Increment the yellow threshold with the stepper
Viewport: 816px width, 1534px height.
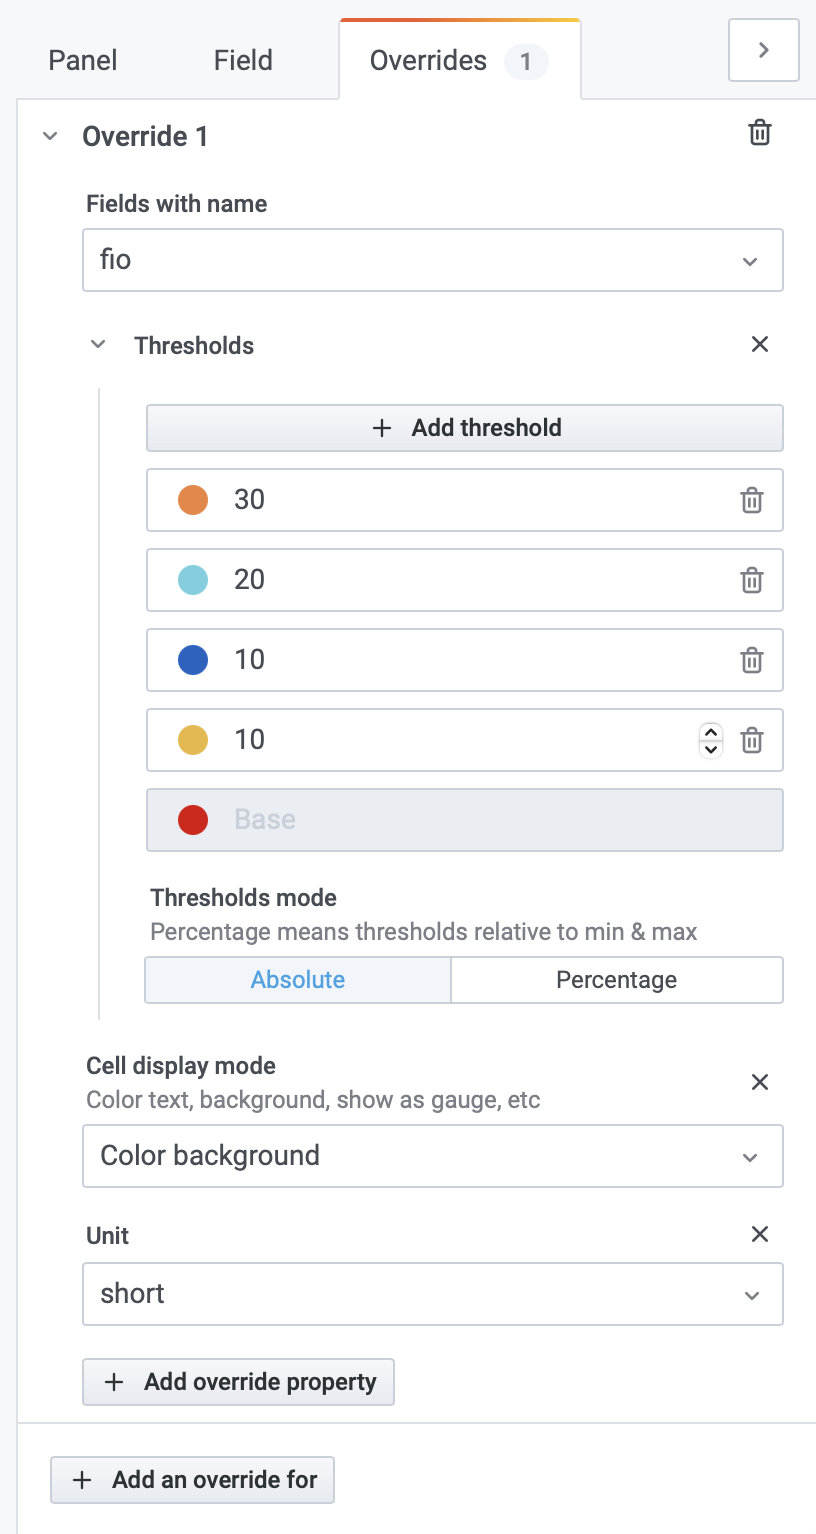click(x=710, y=733)
